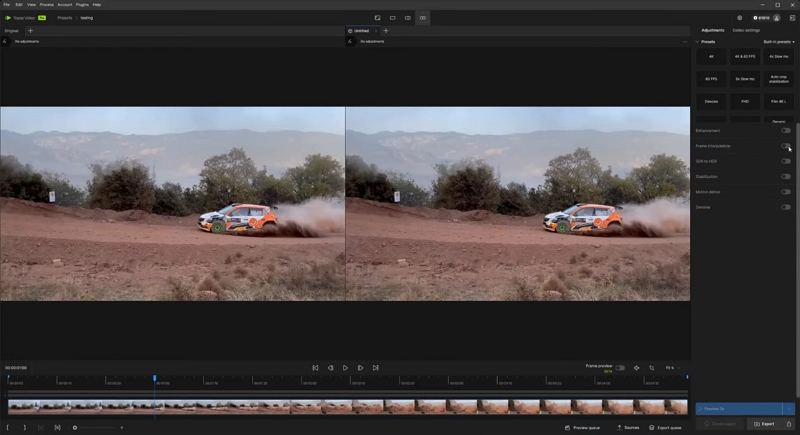Switch to the Adjustments tab

pyautogui.click(x=713, y=30)
